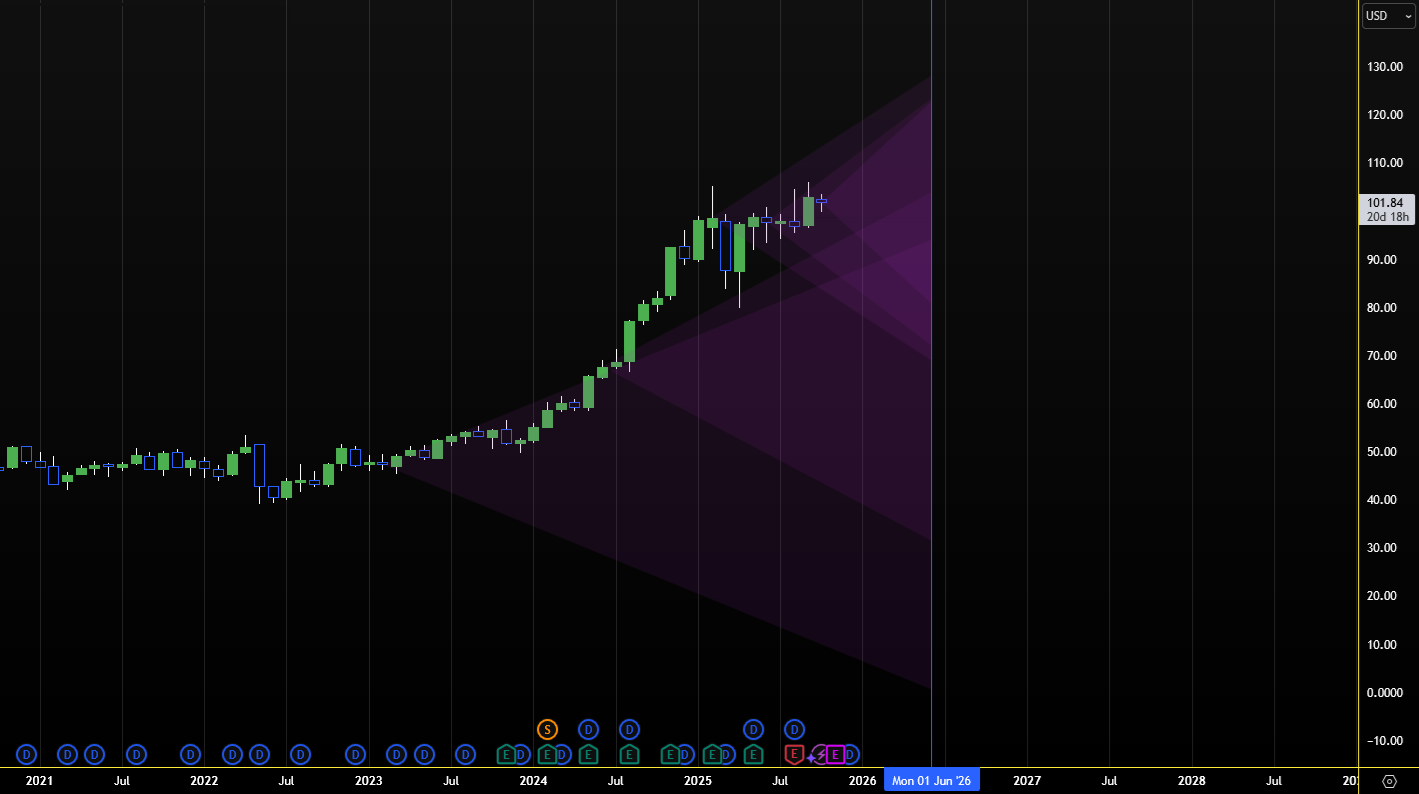Click the 110.00 price axis label
Image resolution: width=1419 pixels, height=794 pixels.
click(x=1385, y=163)
